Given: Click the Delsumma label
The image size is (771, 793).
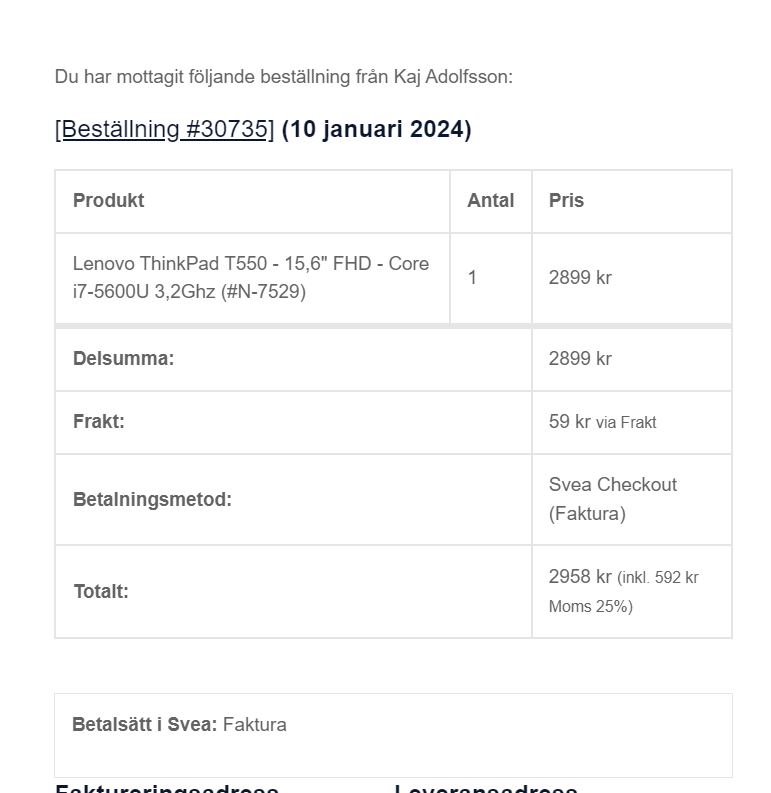Looking at the screenshot, I should click(123, 359).
